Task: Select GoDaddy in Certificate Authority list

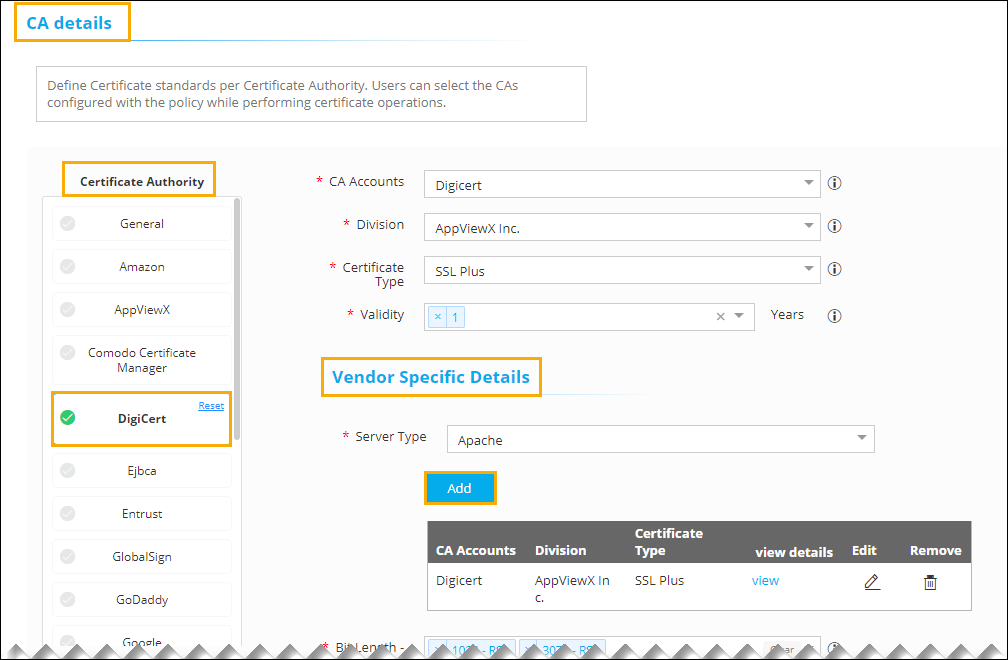Action: point(141,600)
